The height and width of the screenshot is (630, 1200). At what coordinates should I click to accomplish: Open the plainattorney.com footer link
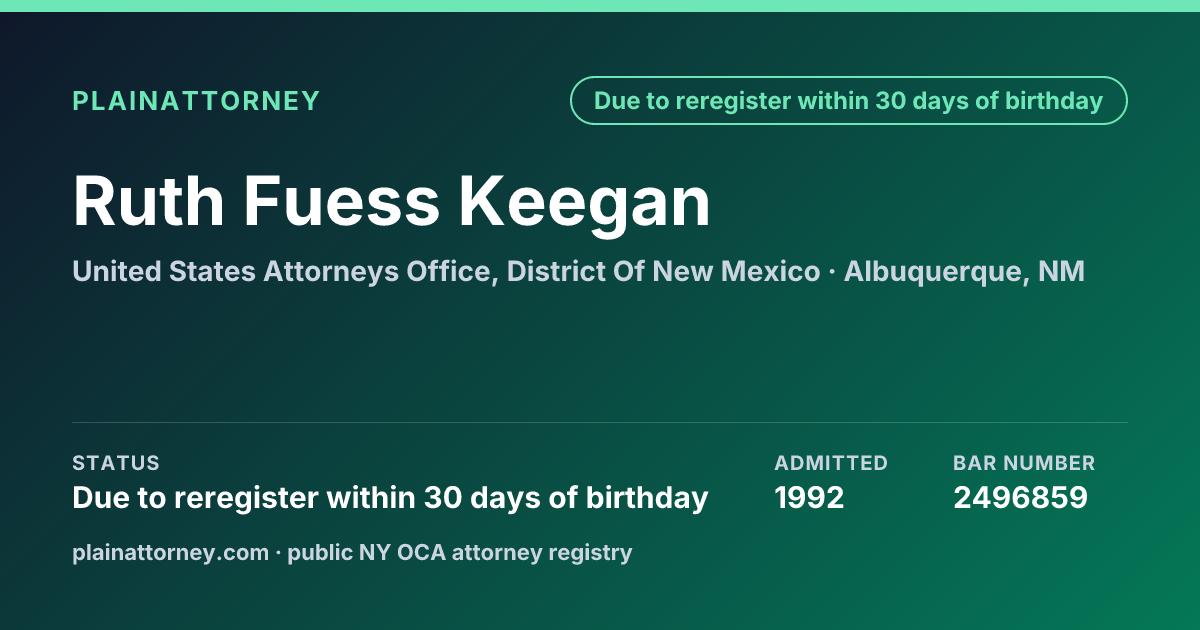(171, 552)
